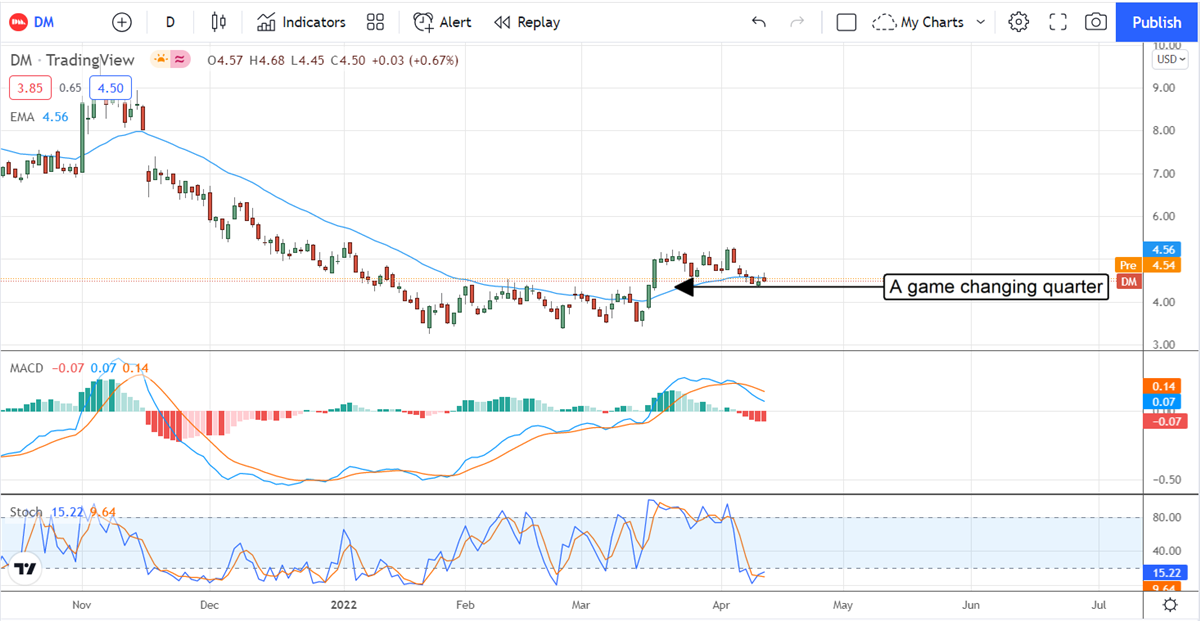Select the 'A game changing quarter' text label

[996, 288]
